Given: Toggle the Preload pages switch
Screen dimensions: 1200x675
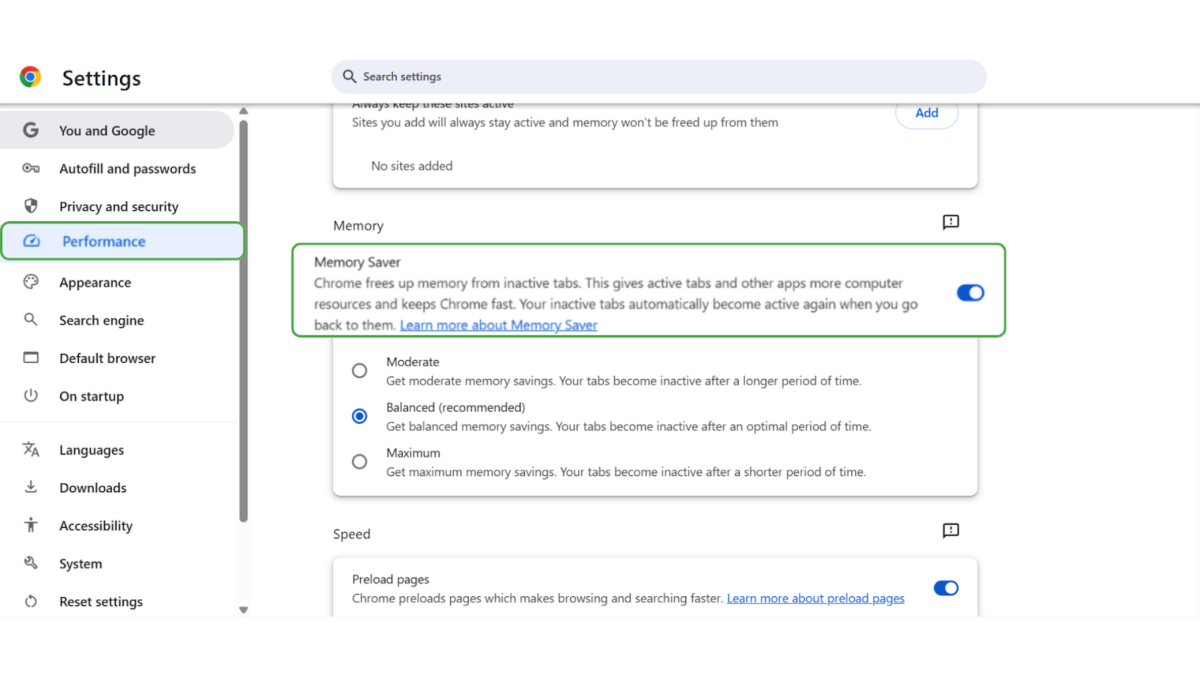Looking at the screenshot, I should [946, 588].
